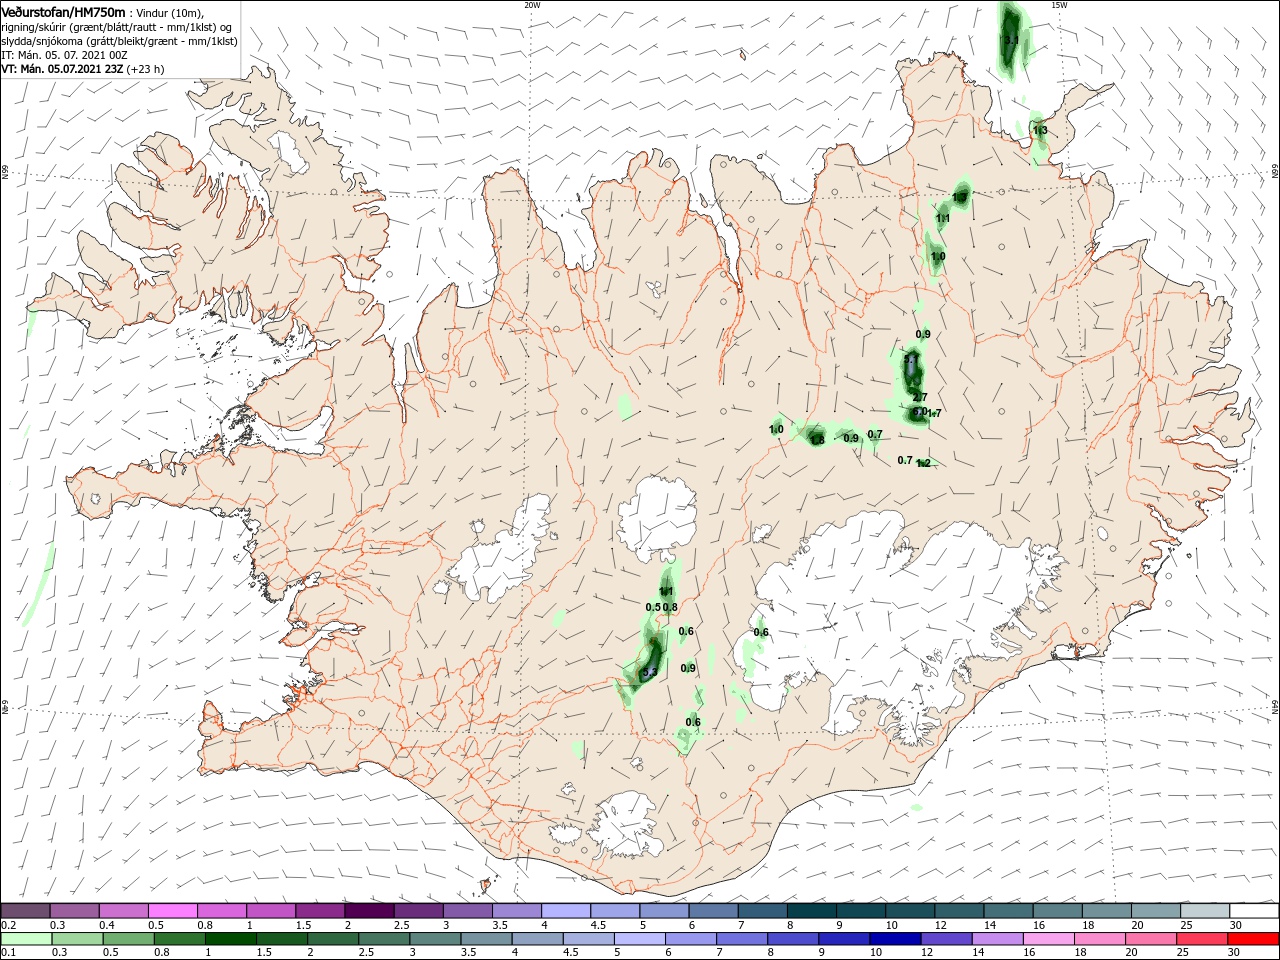Click the bottom-row red swatch labeled 25
This screenshot has width=1280, height=960.
tap(1203, 939)
